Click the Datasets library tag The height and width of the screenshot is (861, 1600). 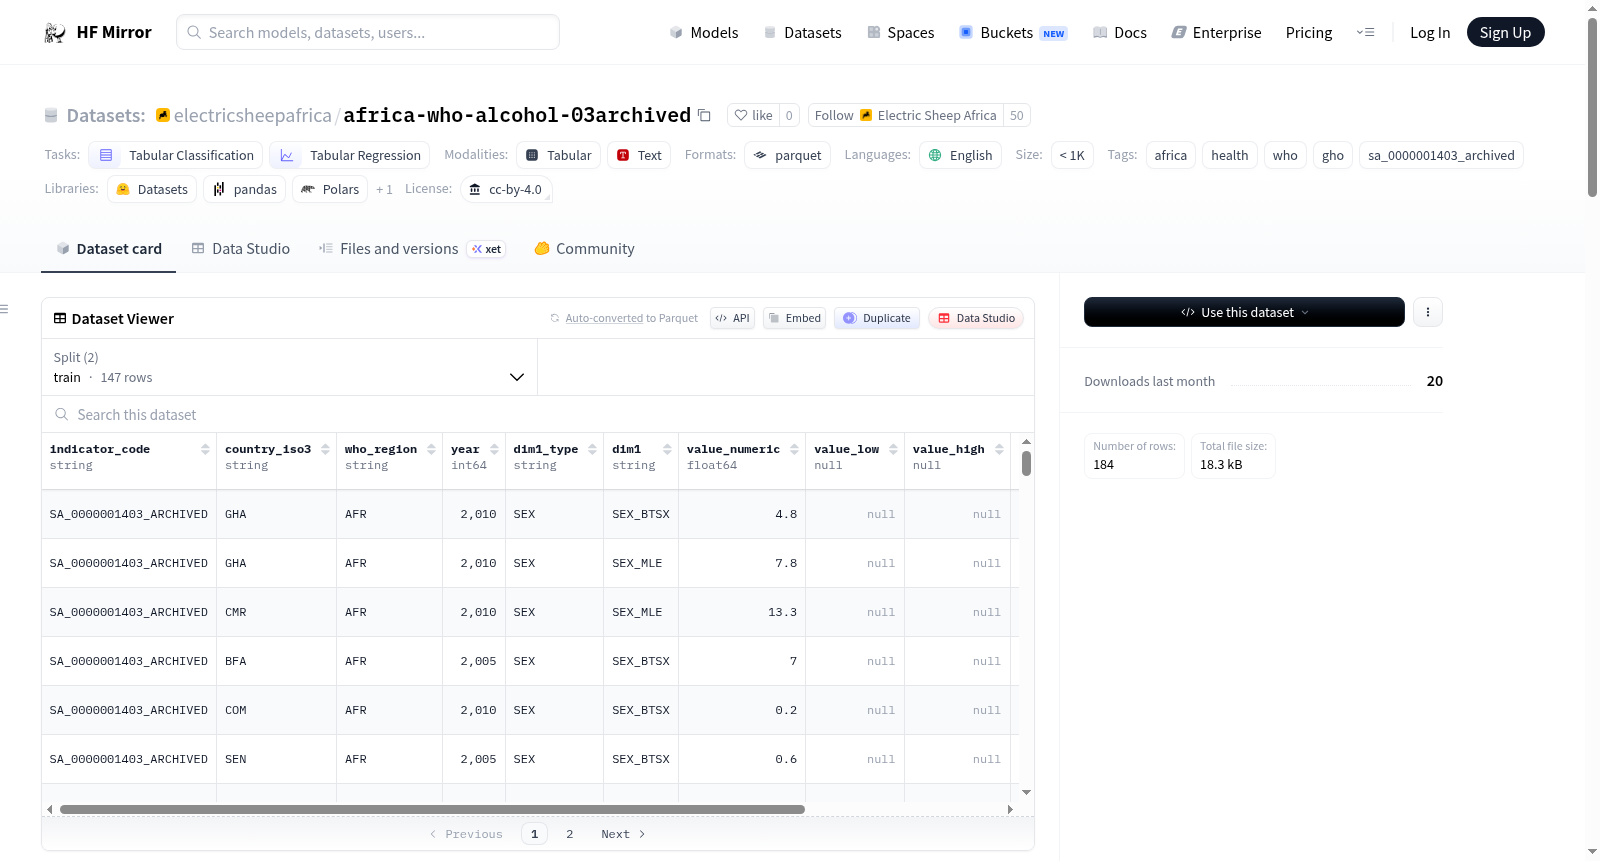click(152, 189)
